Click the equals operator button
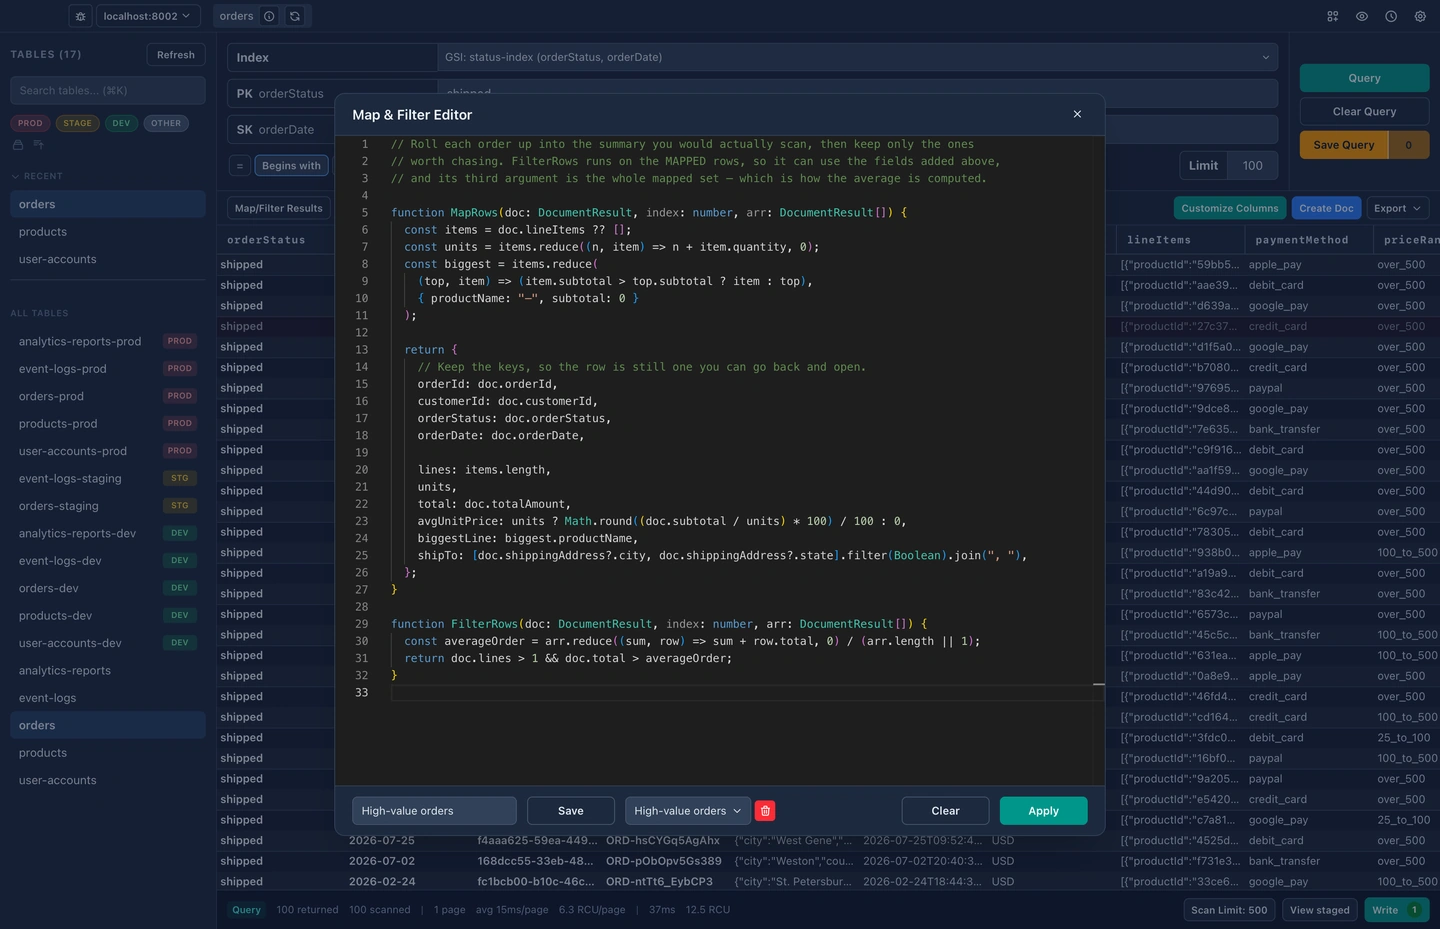Screen dimensions: 1440x929 tap(240, 166)
